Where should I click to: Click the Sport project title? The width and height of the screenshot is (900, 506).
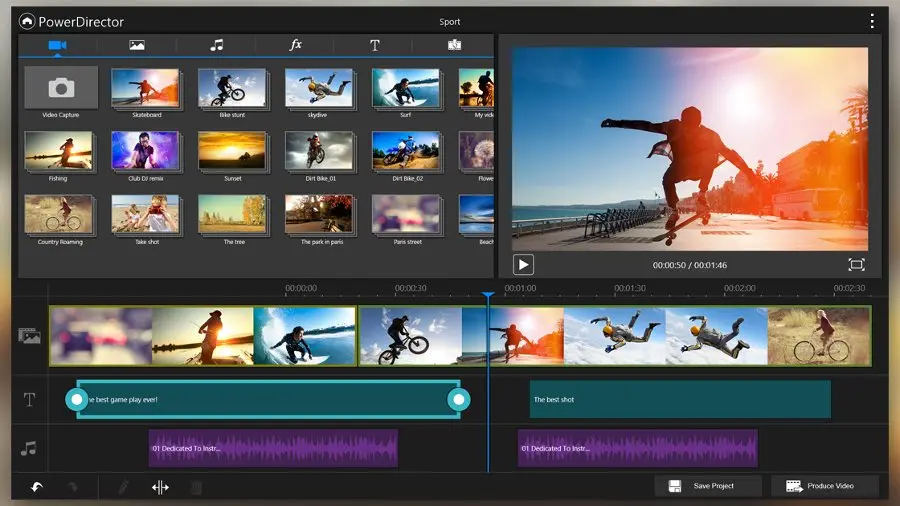(x=449, y=22)
